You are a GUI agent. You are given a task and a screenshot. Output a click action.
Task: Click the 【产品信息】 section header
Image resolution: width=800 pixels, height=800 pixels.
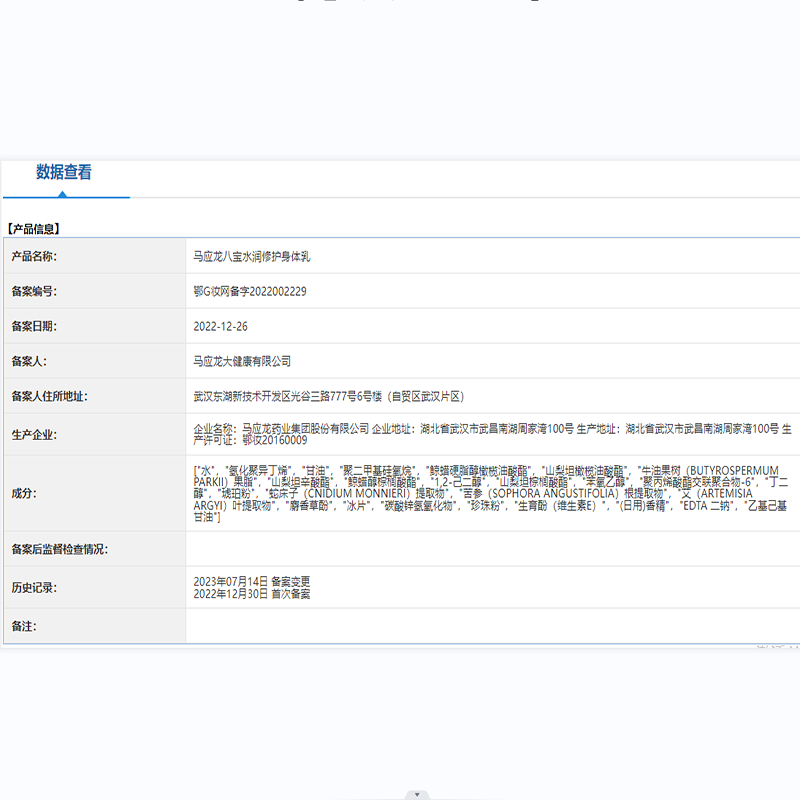tap(33, 229)
